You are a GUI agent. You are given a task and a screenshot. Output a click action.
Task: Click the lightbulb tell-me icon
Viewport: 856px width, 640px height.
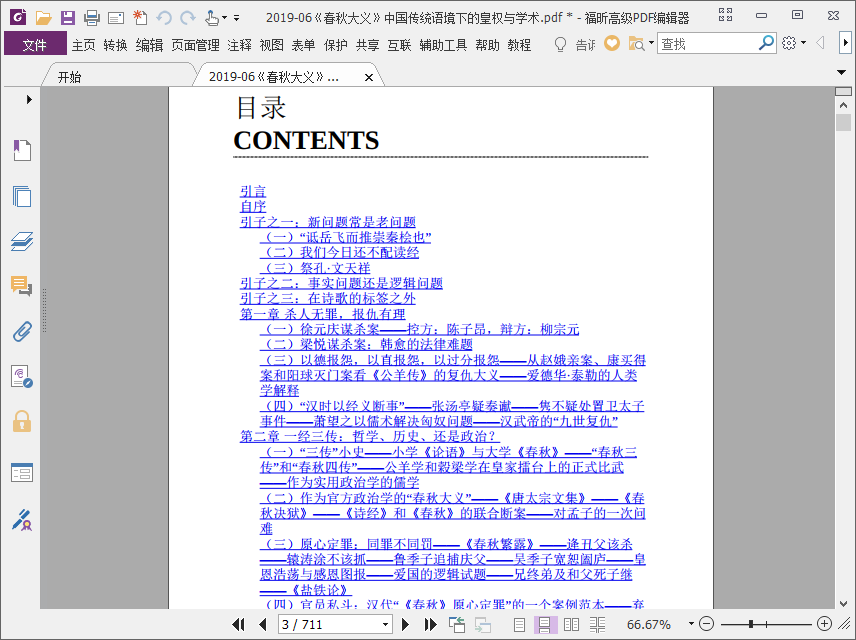[x=560, y=44]
